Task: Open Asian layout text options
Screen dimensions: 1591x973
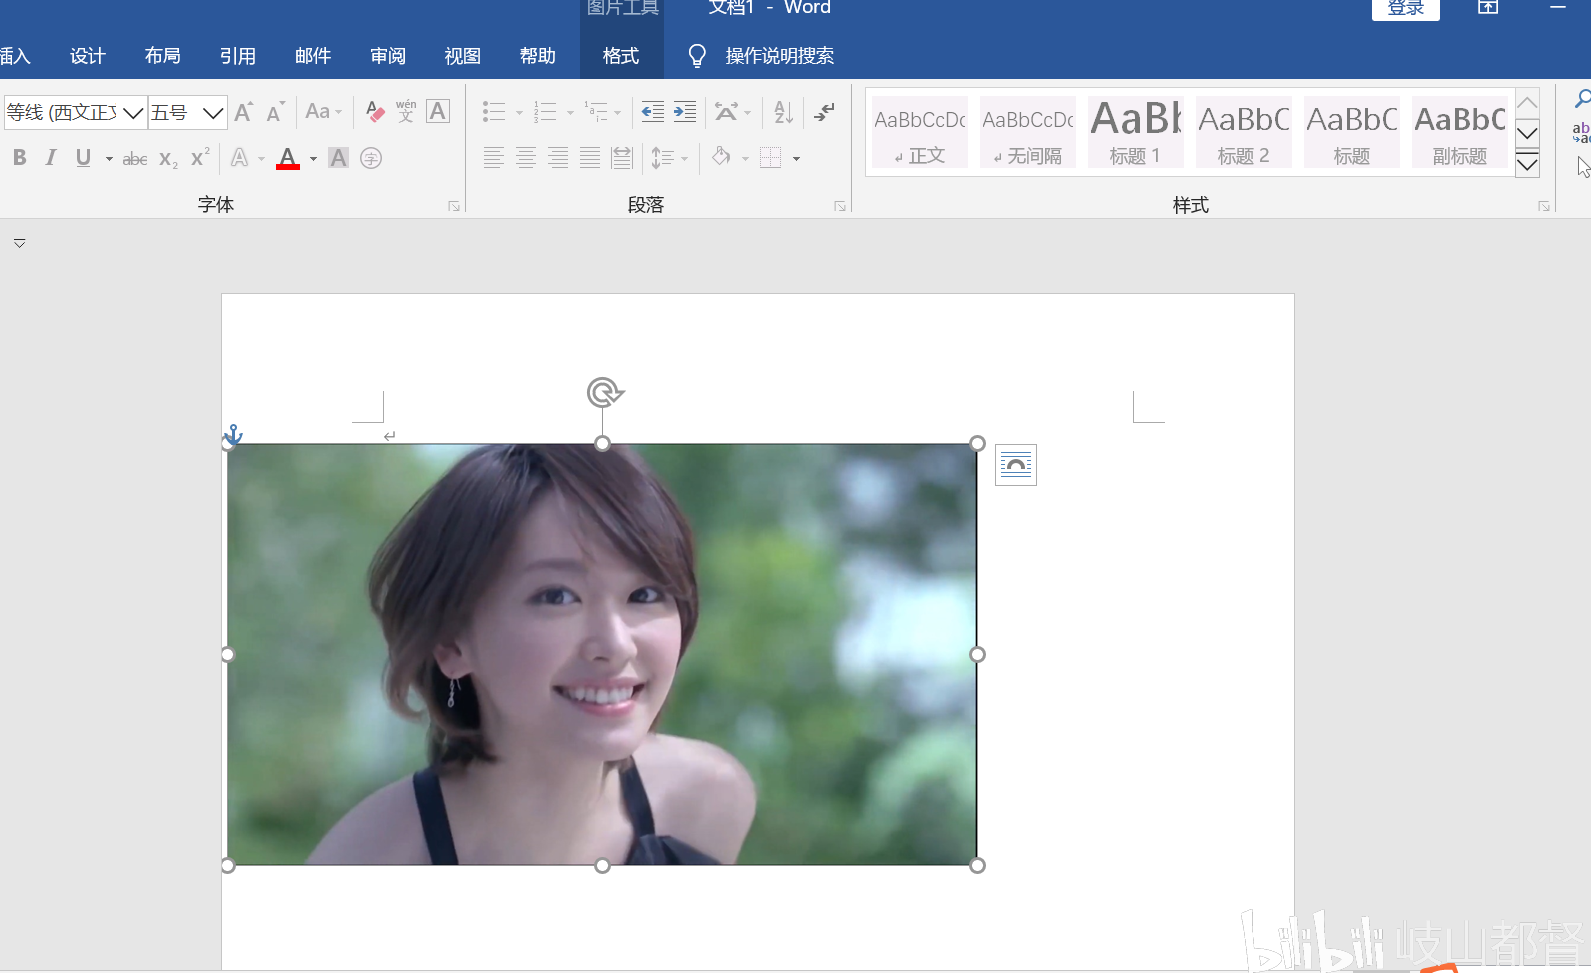Action: pos(726,111)
